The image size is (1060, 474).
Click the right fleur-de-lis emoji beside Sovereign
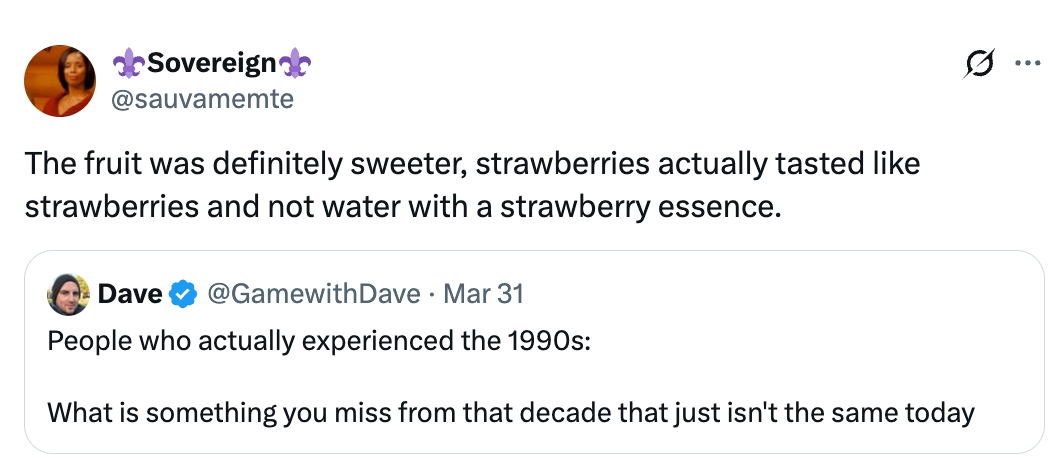point(295,64)
